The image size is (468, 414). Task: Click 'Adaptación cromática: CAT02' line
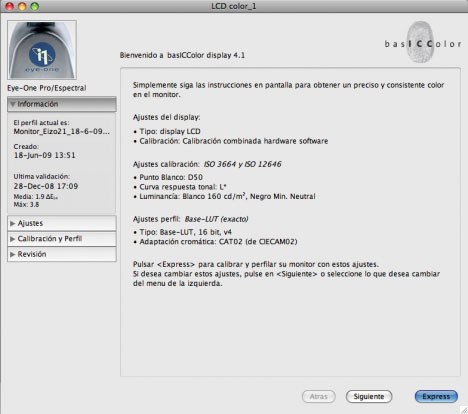tap(215, 242)
